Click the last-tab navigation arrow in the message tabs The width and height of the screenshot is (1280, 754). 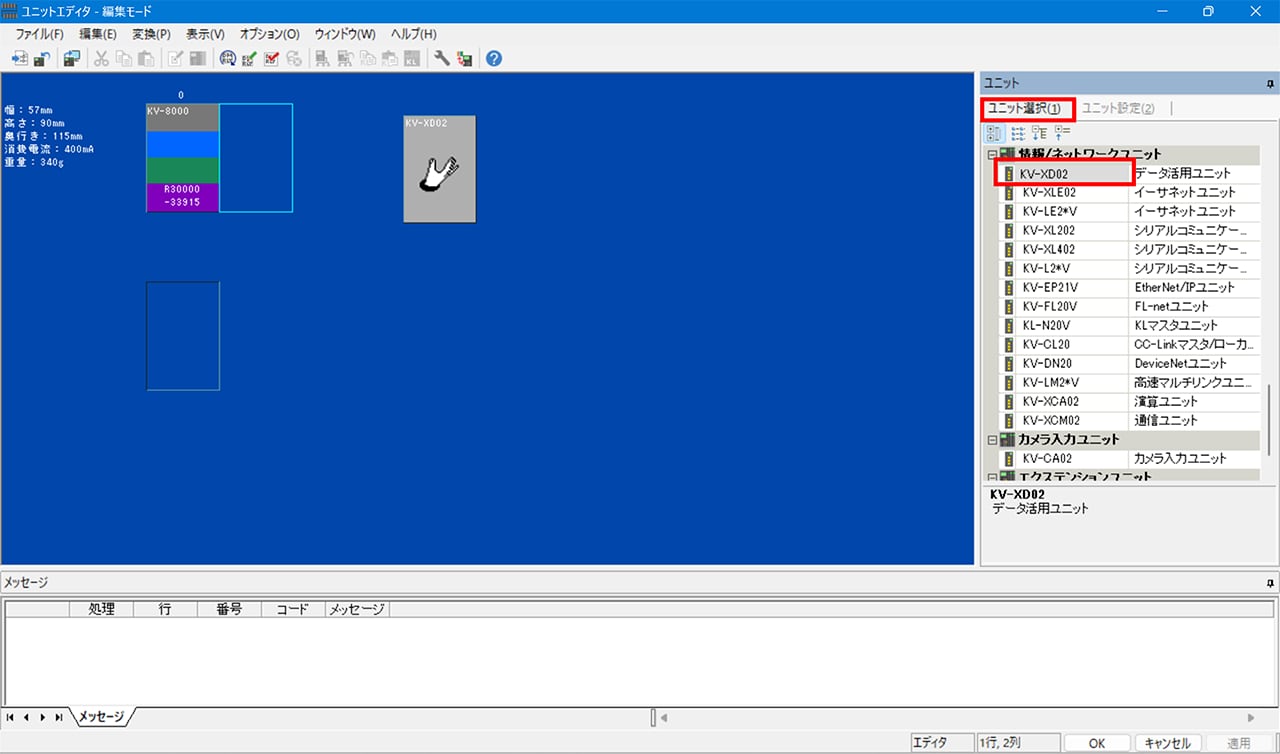pos(59,717)
